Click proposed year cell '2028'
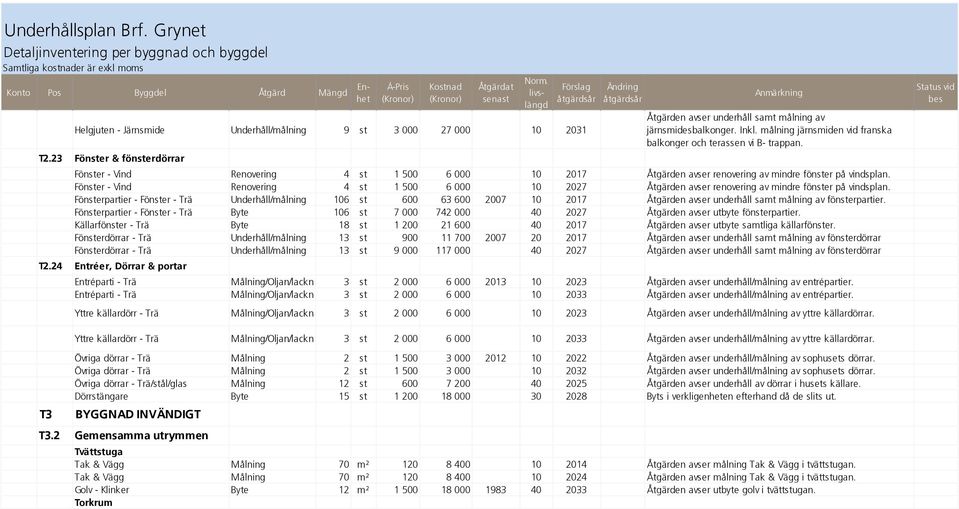 pos(576,396)
